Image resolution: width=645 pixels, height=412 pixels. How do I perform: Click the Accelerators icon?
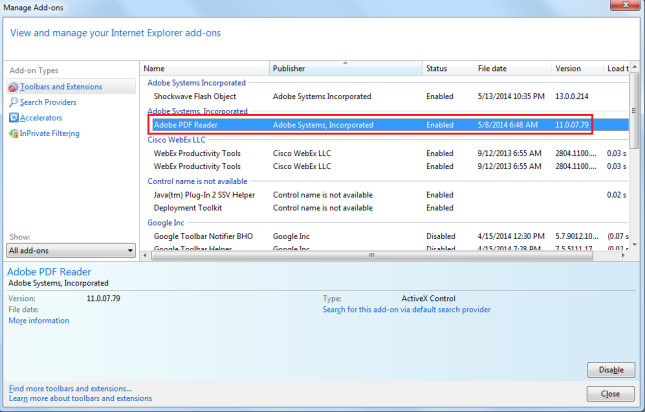(x=14, y=118)
